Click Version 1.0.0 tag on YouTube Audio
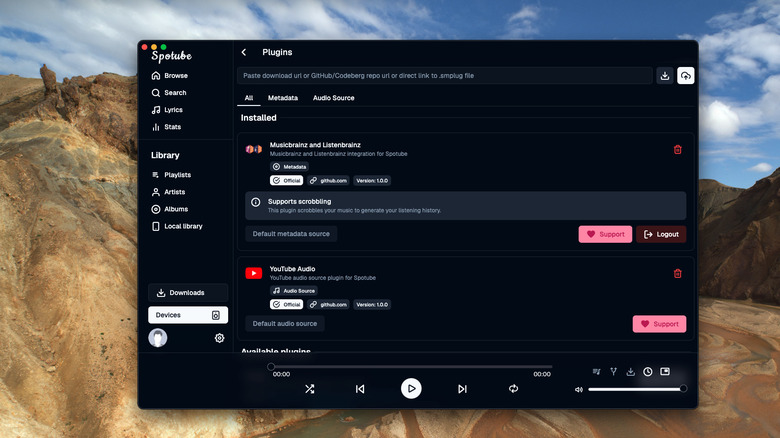Screen dimensions: 780x438 (x=372, y=305)
